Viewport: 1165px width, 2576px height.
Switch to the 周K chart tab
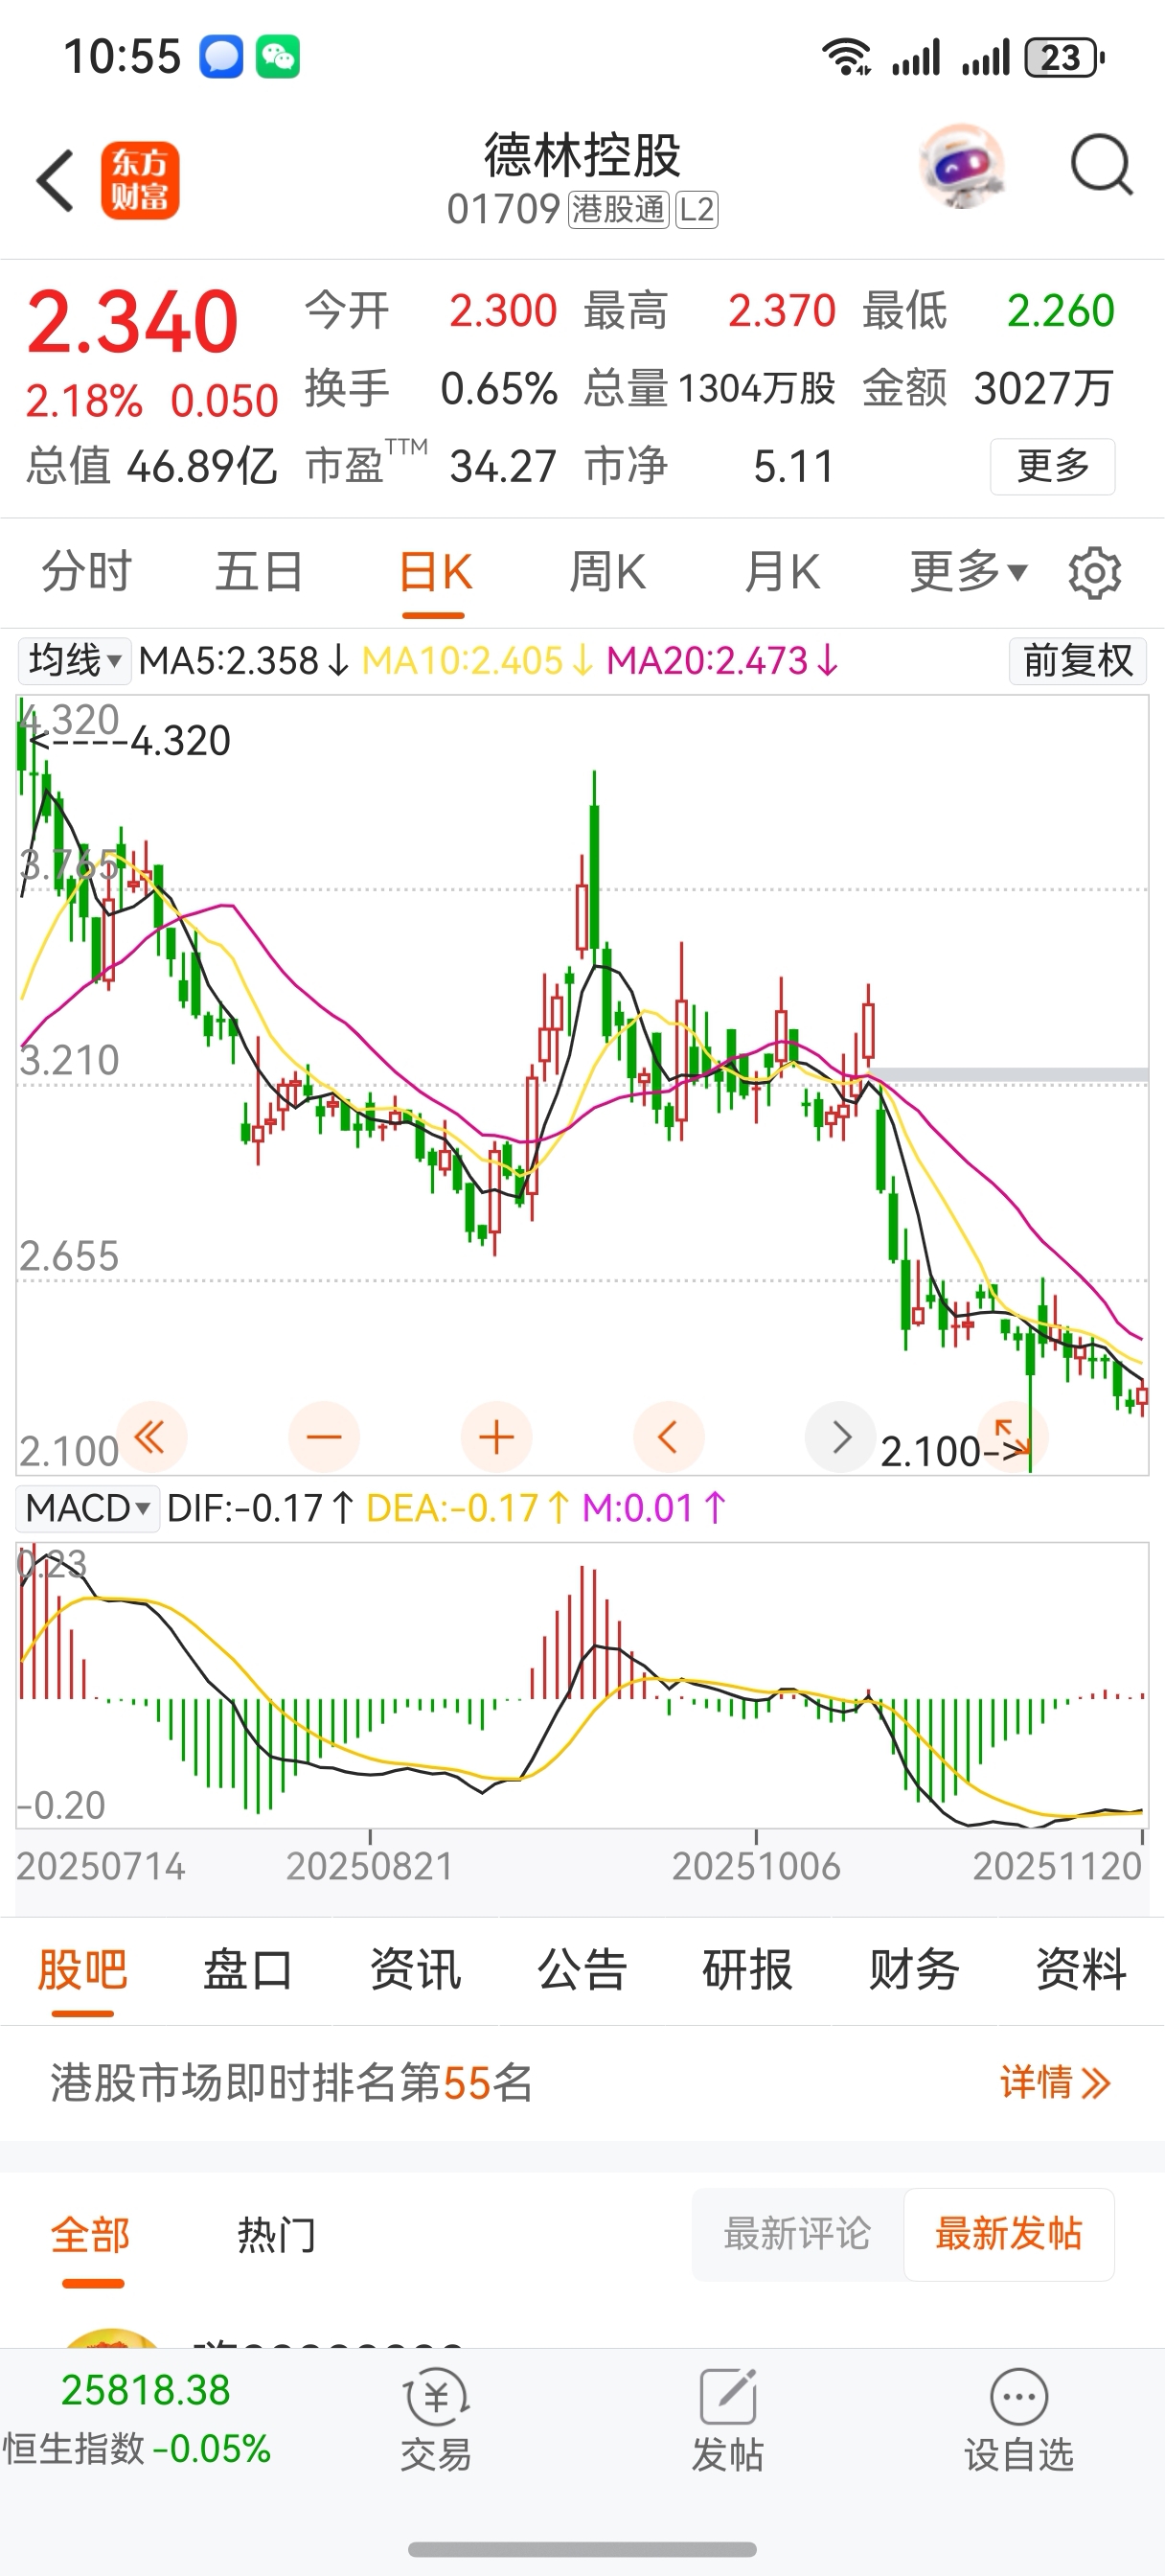607,572
